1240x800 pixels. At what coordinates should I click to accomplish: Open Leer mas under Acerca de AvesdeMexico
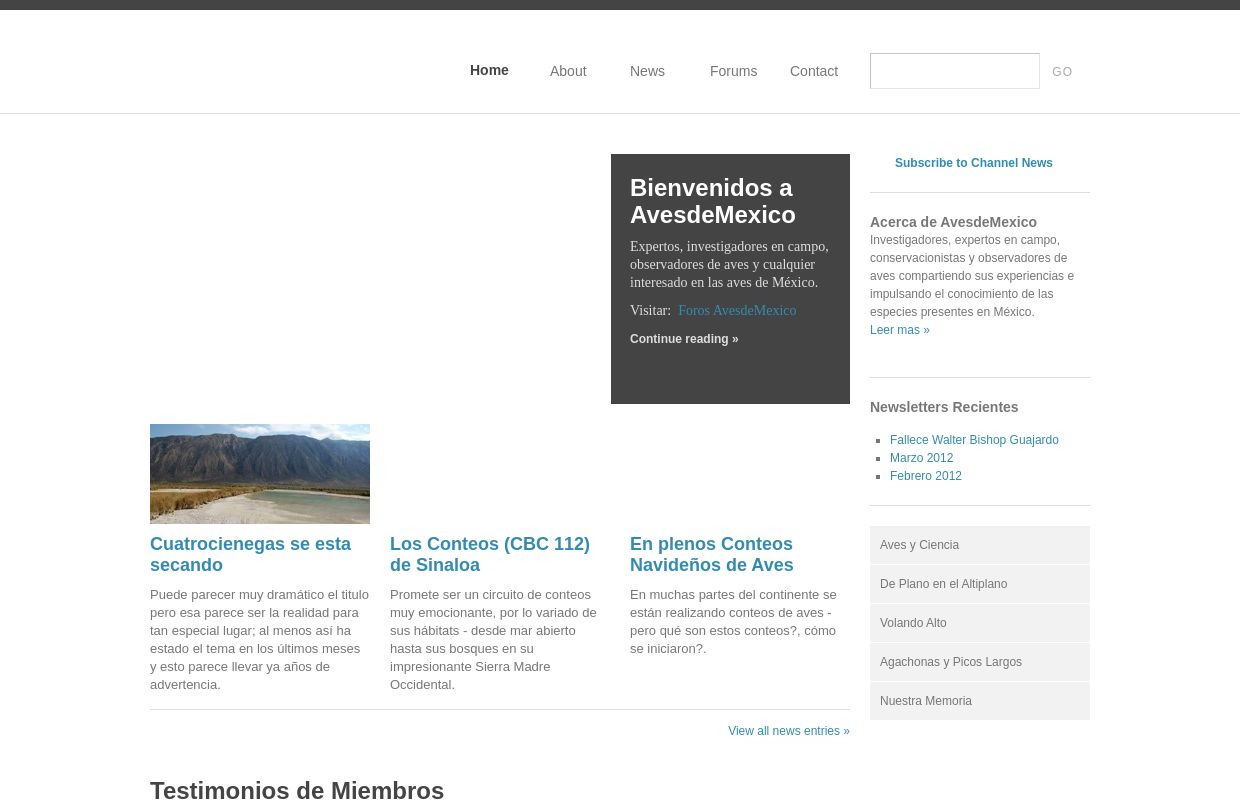tap(898, 330)
